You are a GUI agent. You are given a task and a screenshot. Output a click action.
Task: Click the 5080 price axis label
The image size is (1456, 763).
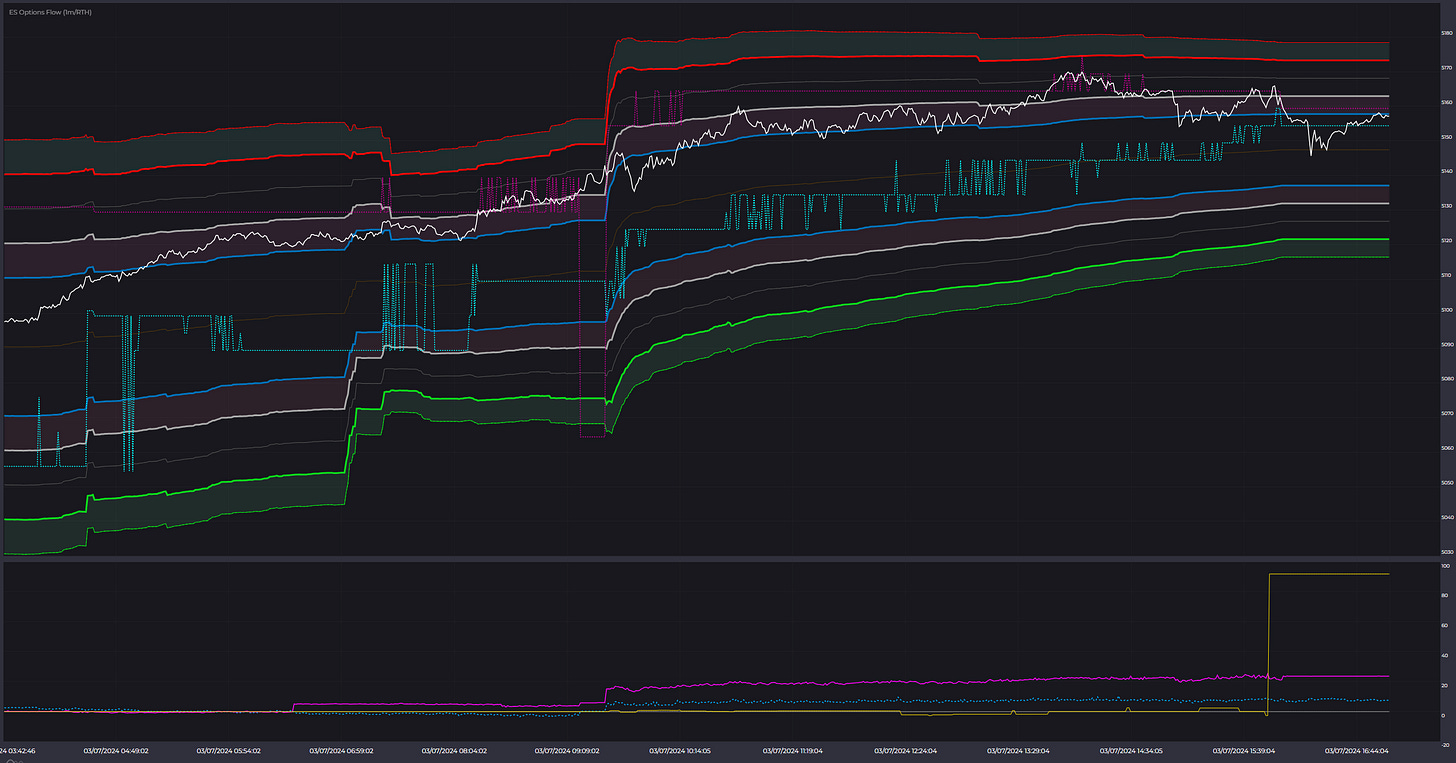point(1447,379)
